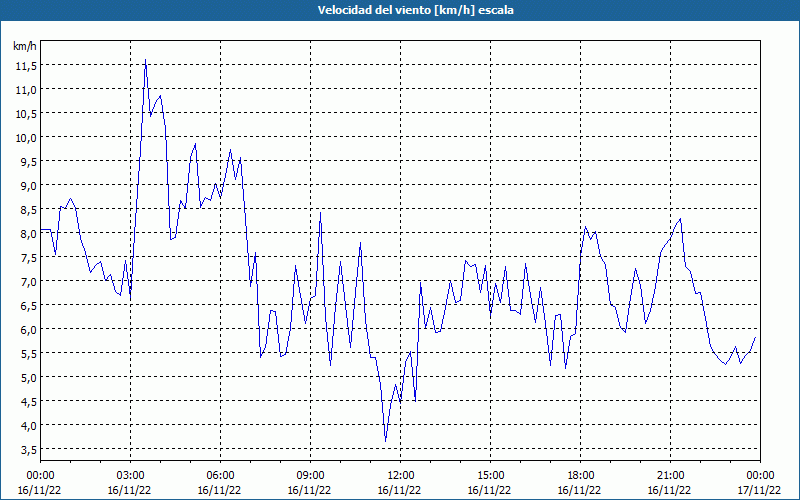The image size is (800, 500).
Task: Select the 8,0 y-axis value
Action: tap(28, 233)
